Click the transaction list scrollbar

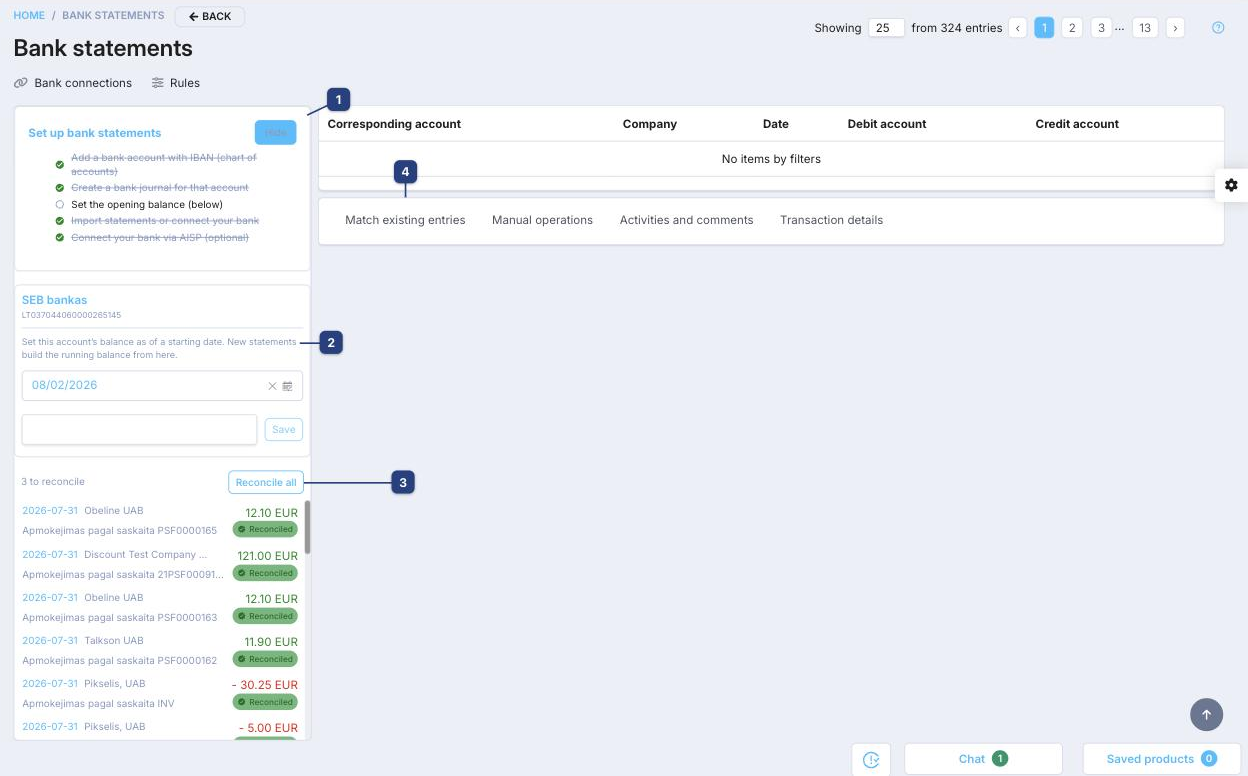pyautogui.click(x=308, y=527)
